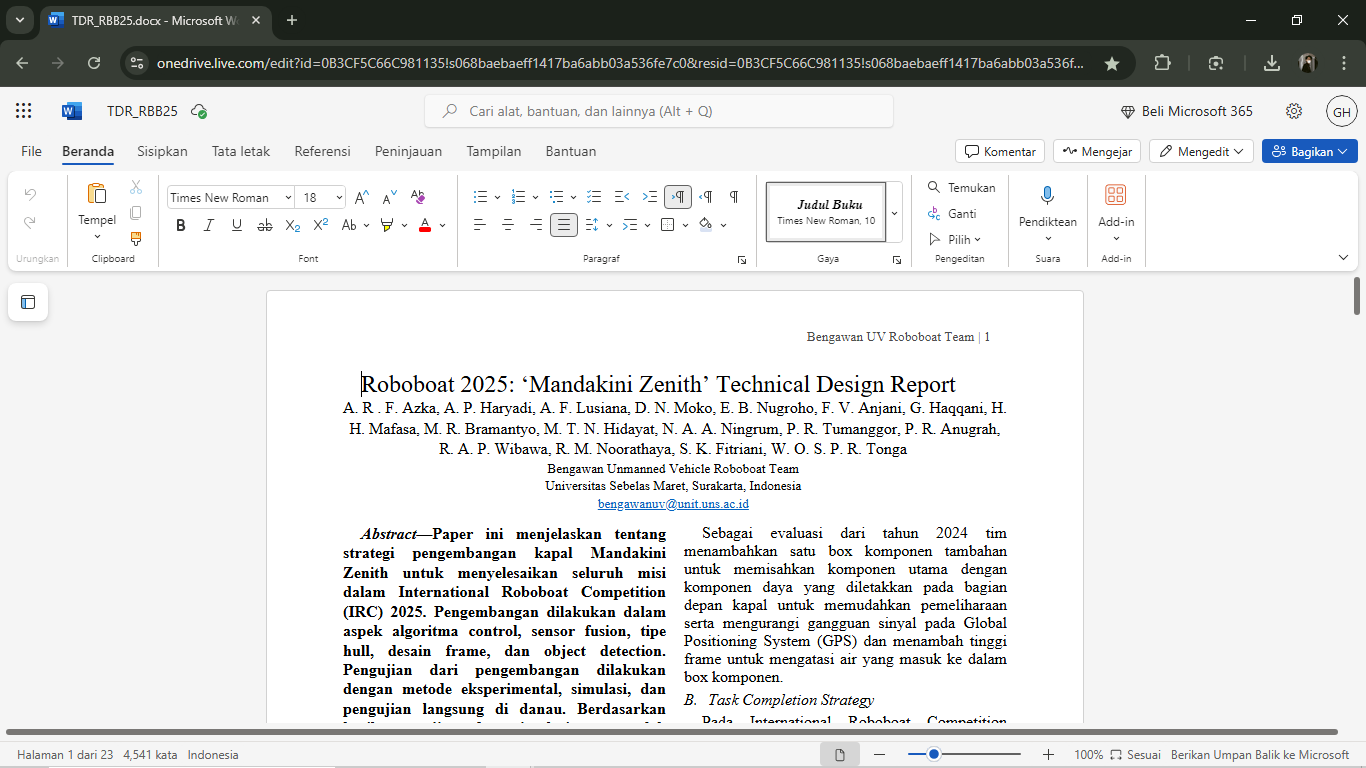Open the Mengedit mode dropdown
Screen dimensions: 1366x768
point(1200,151)
